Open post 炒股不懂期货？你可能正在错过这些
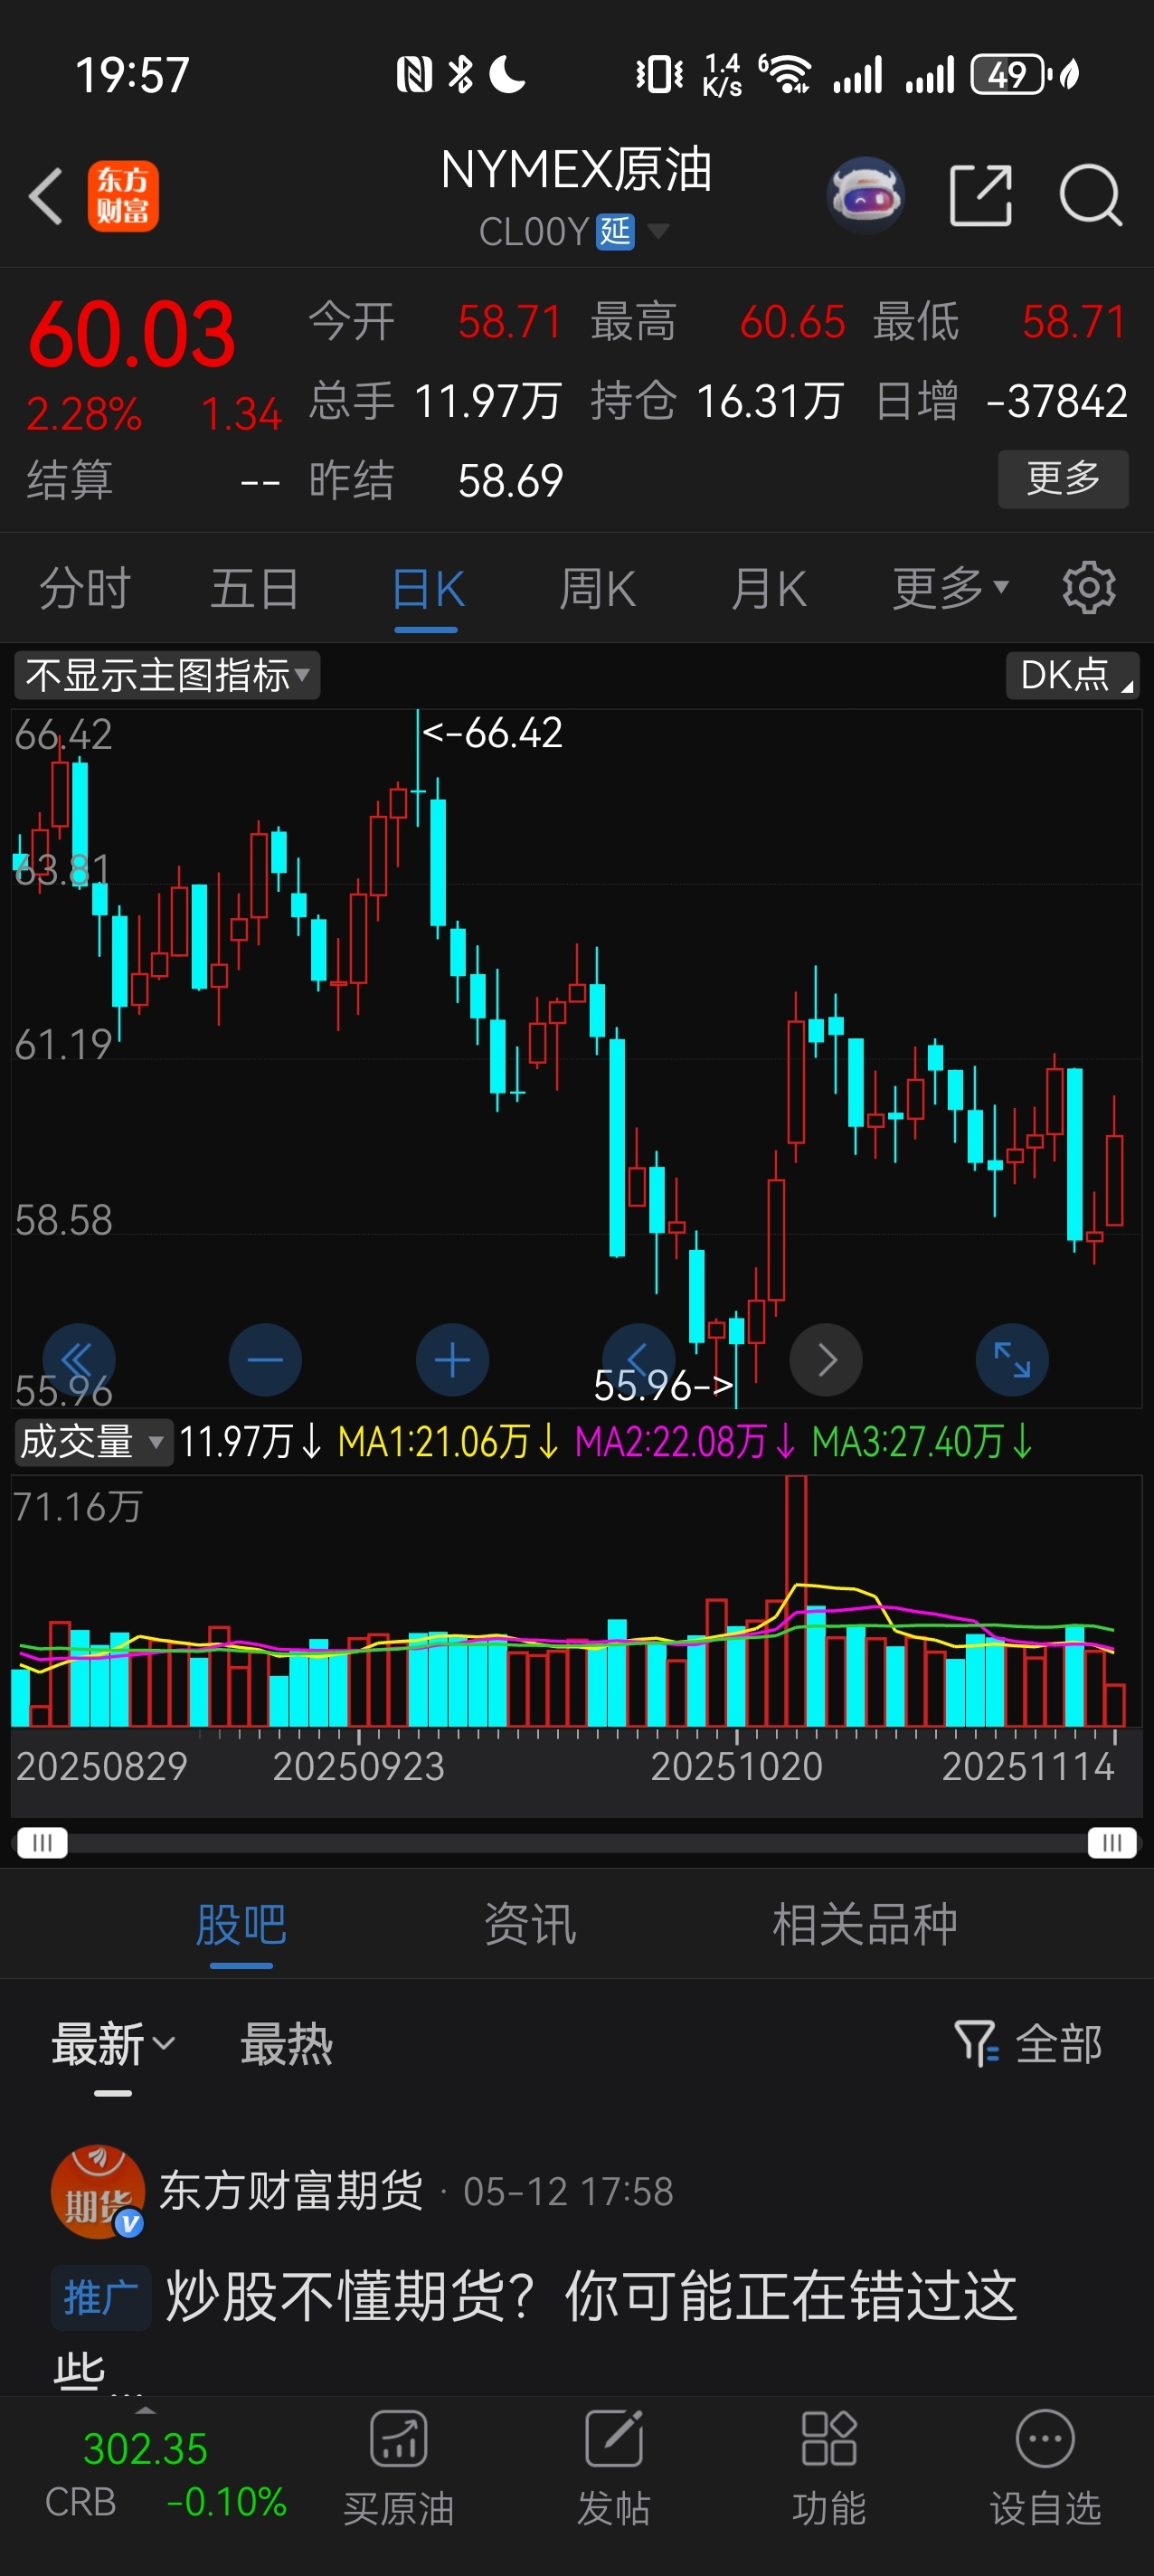This screenshot has height=2576, width=1154. tap(535, 2331)
